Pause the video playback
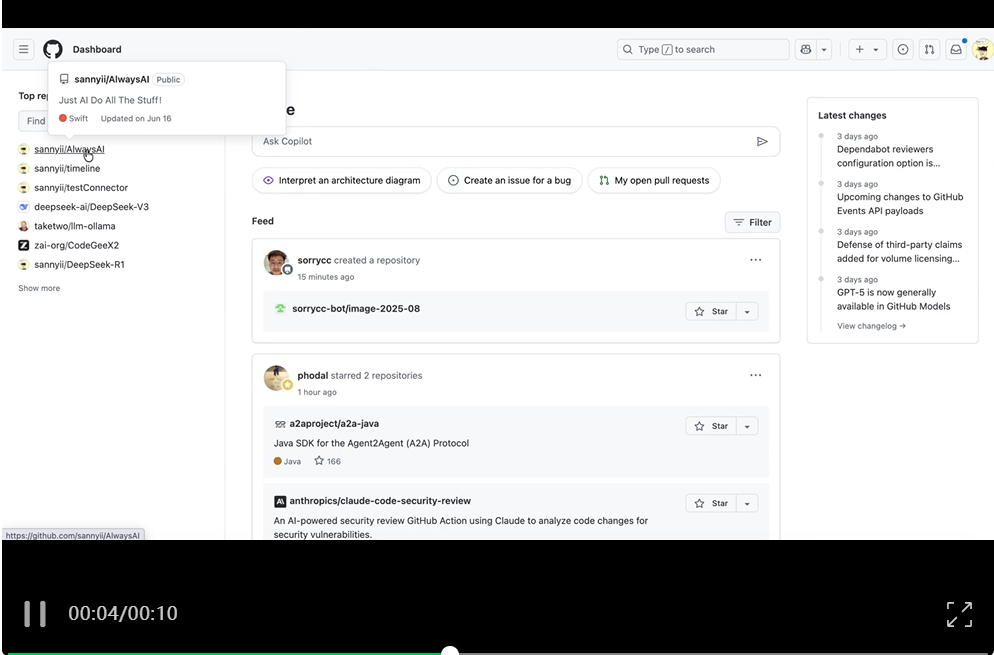Image resolution: width=994 pixels, height=655 pixels. [x=35, y=614]
